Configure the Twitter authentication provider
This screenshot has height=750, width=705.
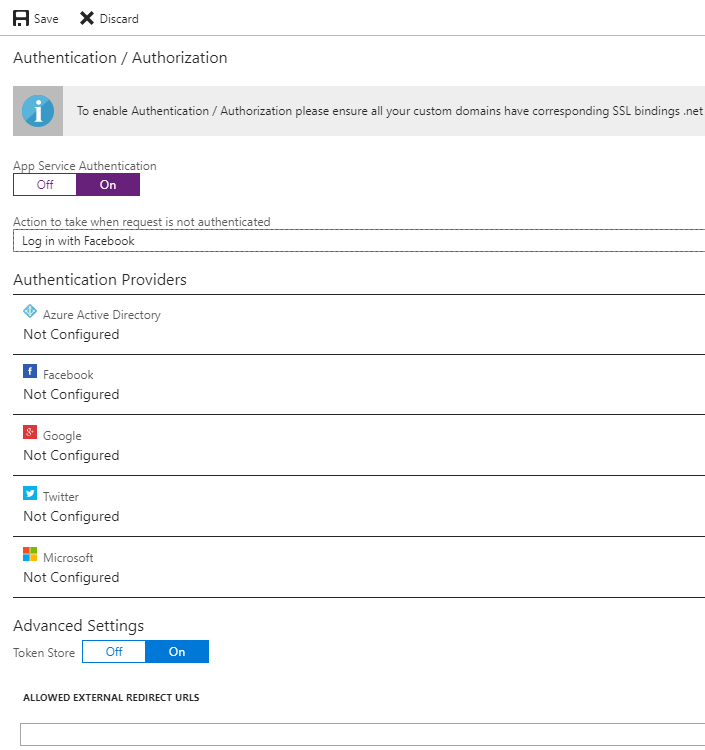tap(359, 507)
